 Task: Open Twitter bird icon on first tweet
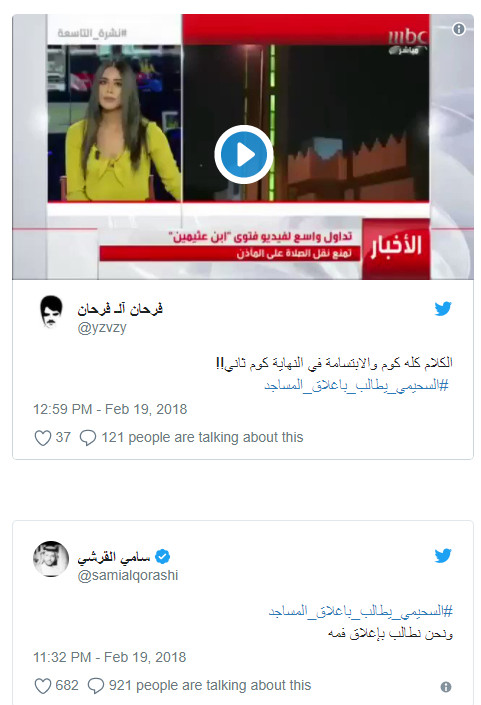click(x=443, y=309)
